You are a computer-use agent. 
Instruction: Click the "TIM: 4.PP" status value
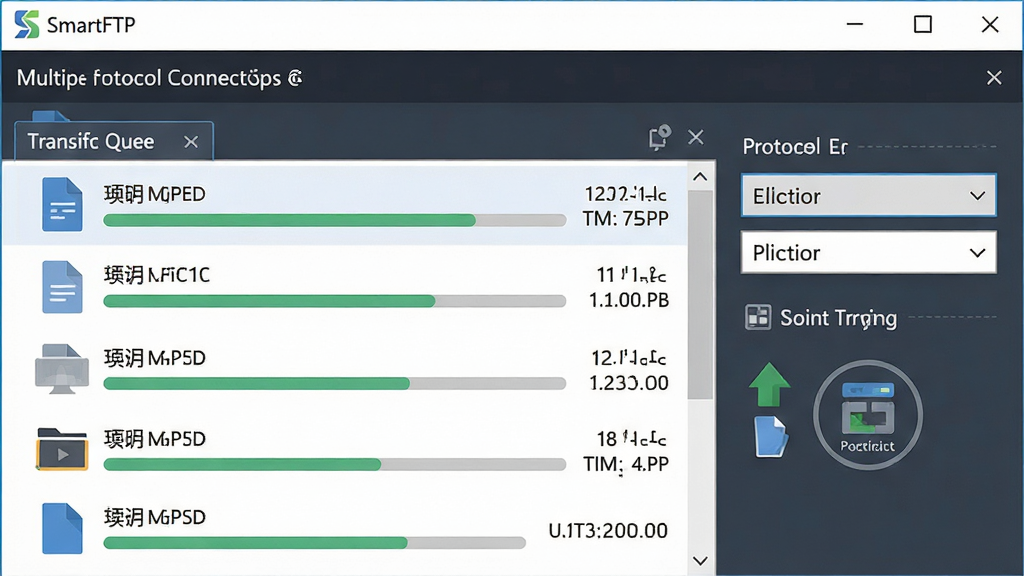tap(626, 464)
